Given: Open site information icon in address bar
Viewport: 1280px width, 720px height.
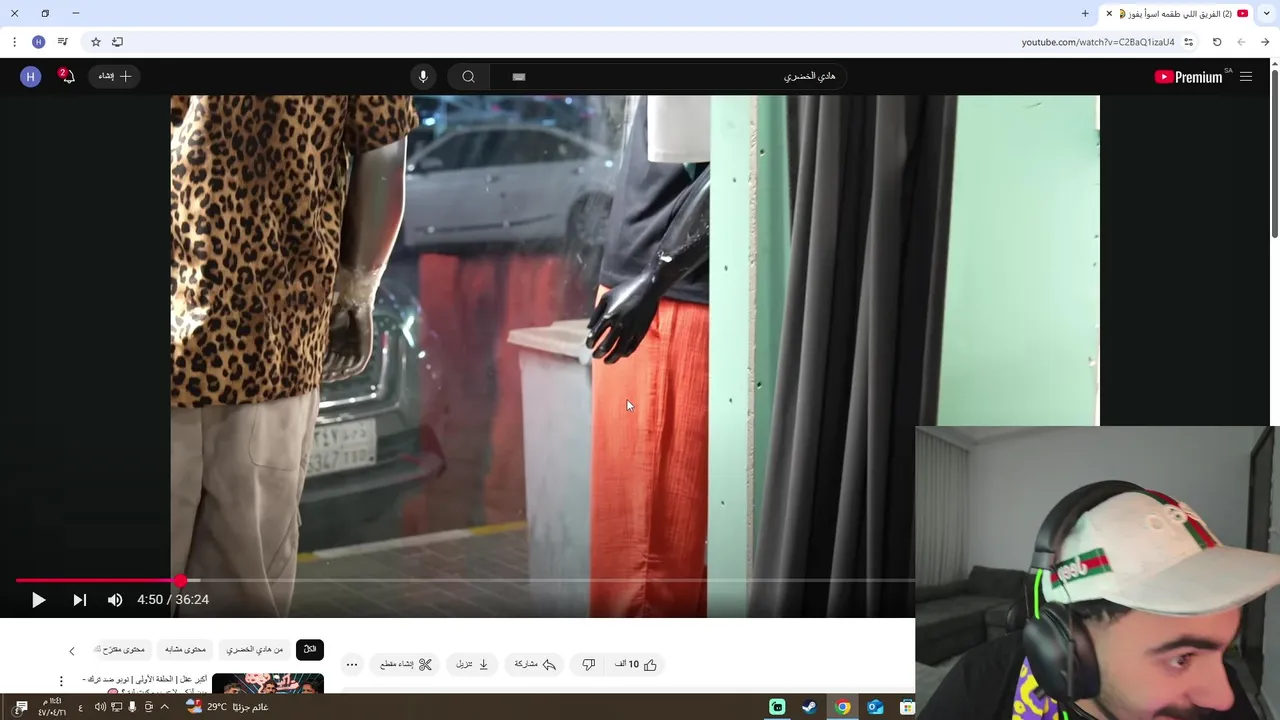Looking at the screenshot, I should click(1188, 42).
